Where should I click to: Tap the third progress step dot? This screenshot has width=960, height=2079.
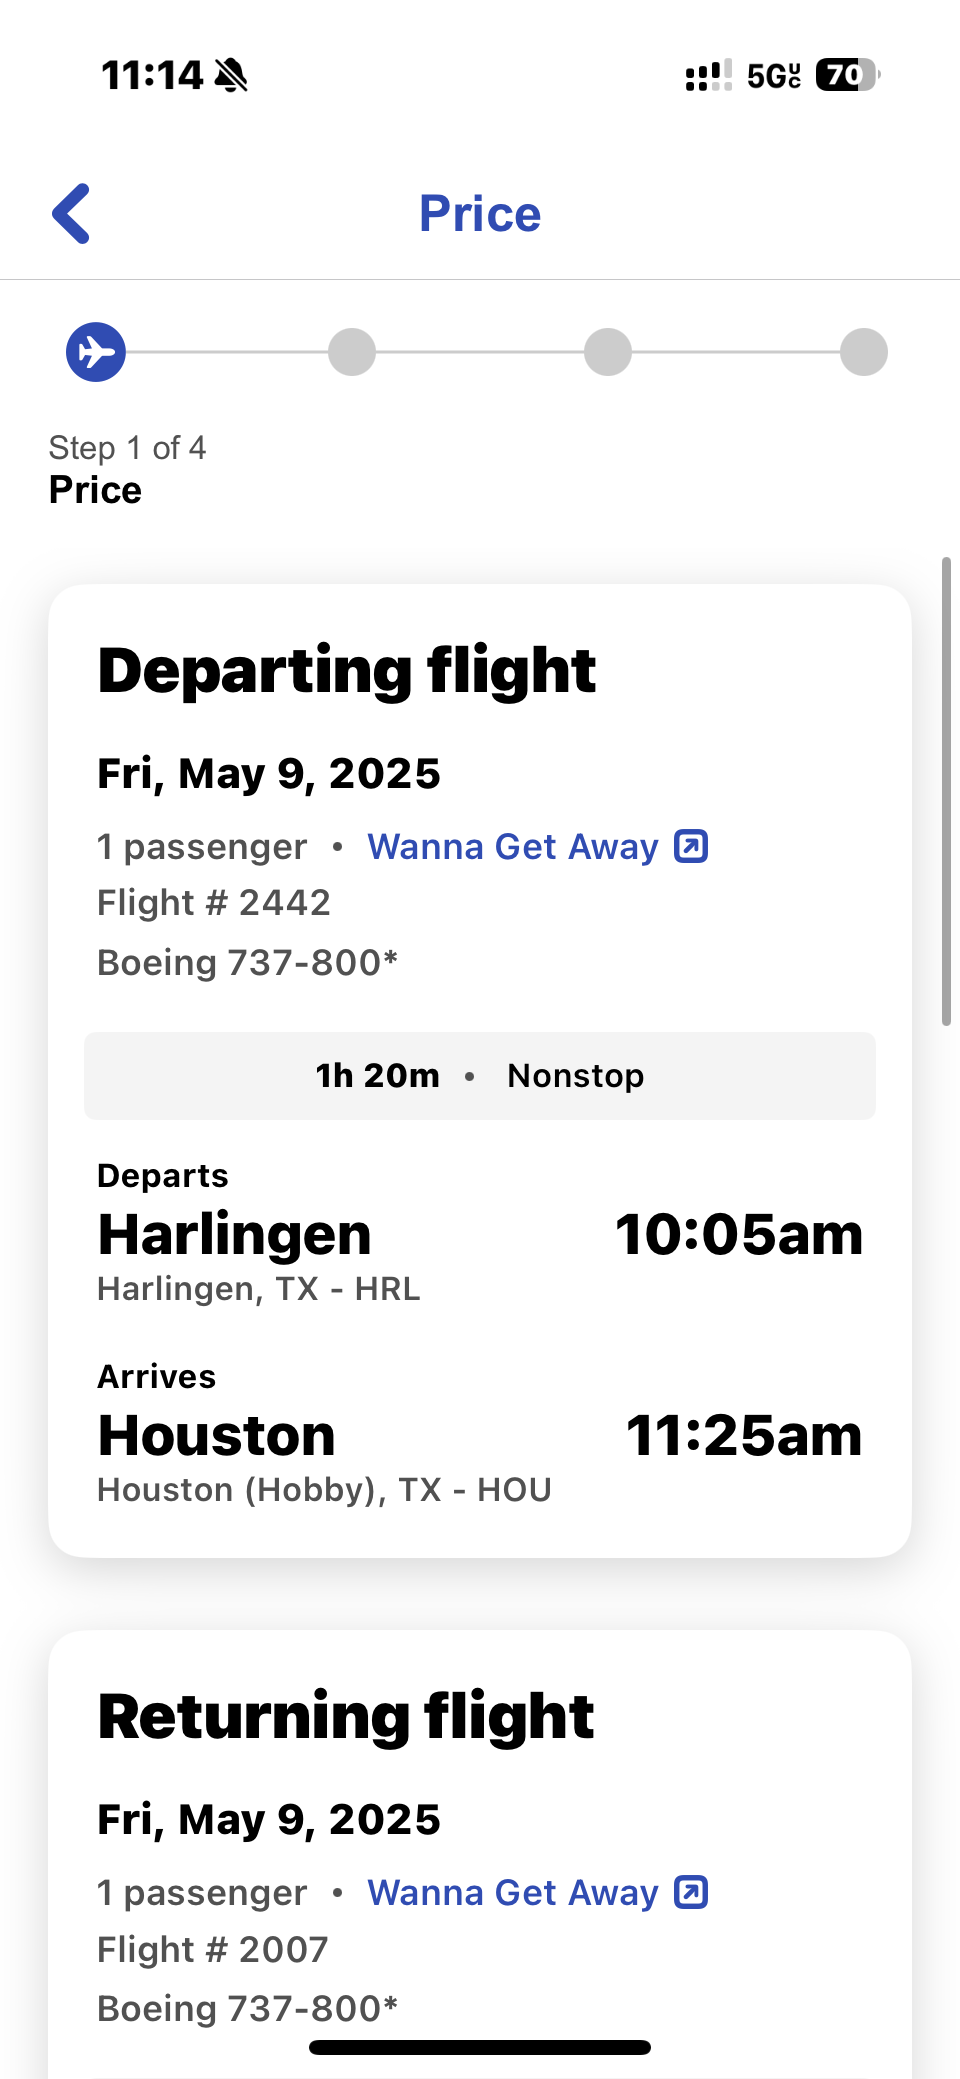[x=608, y=352]
